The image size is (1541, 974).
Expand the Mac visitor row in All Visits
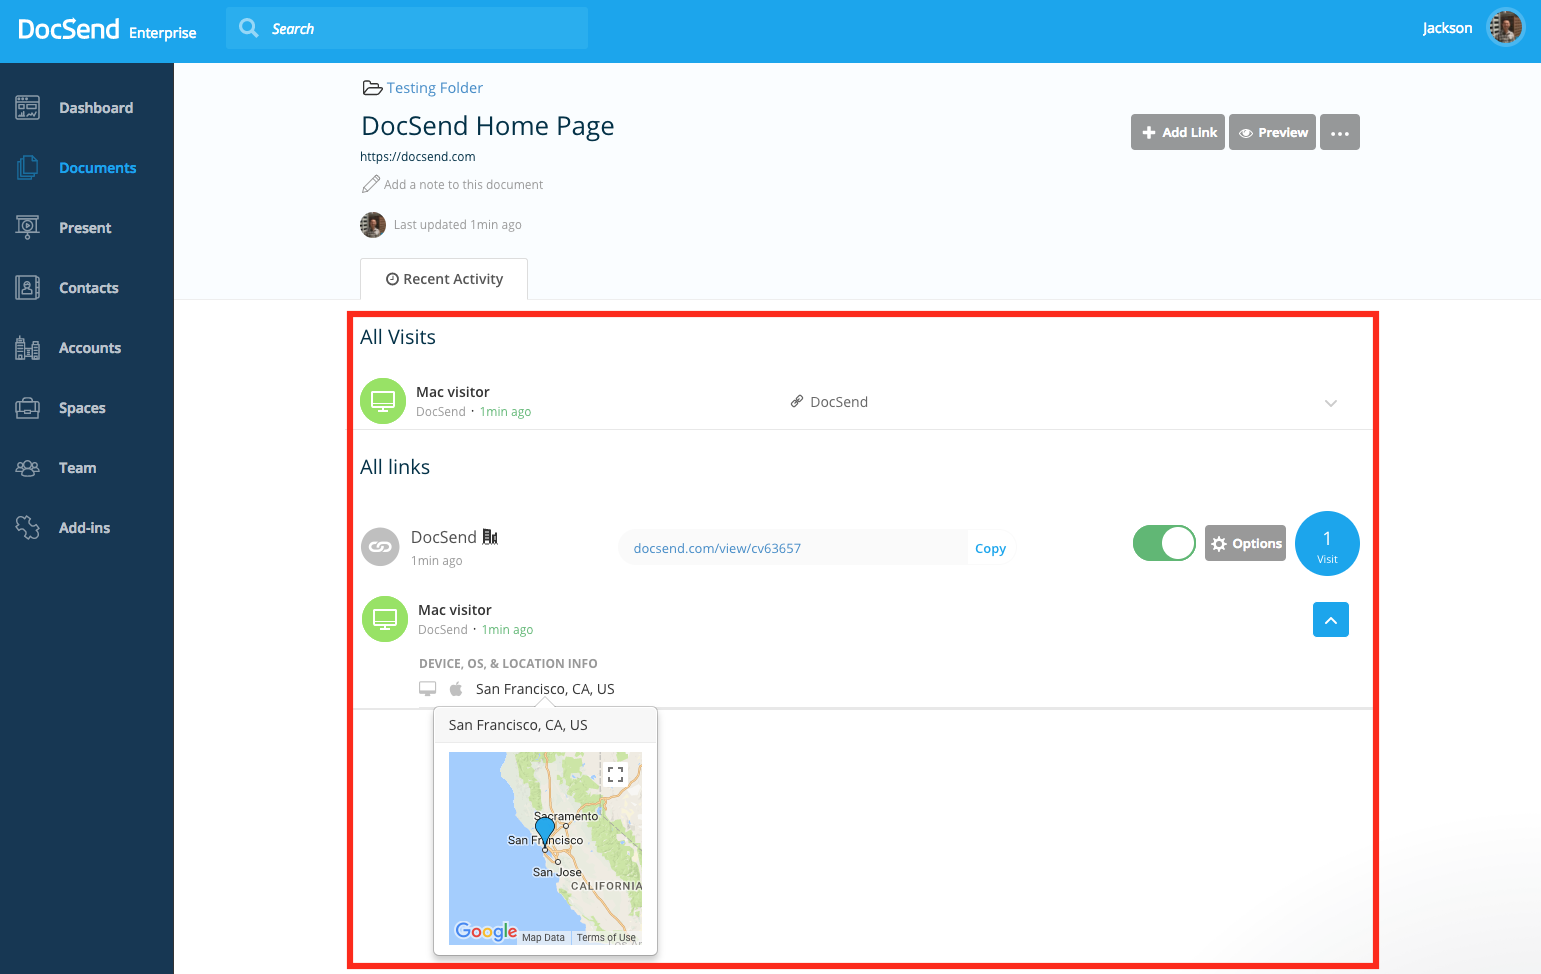click(x=1331, y=403)
